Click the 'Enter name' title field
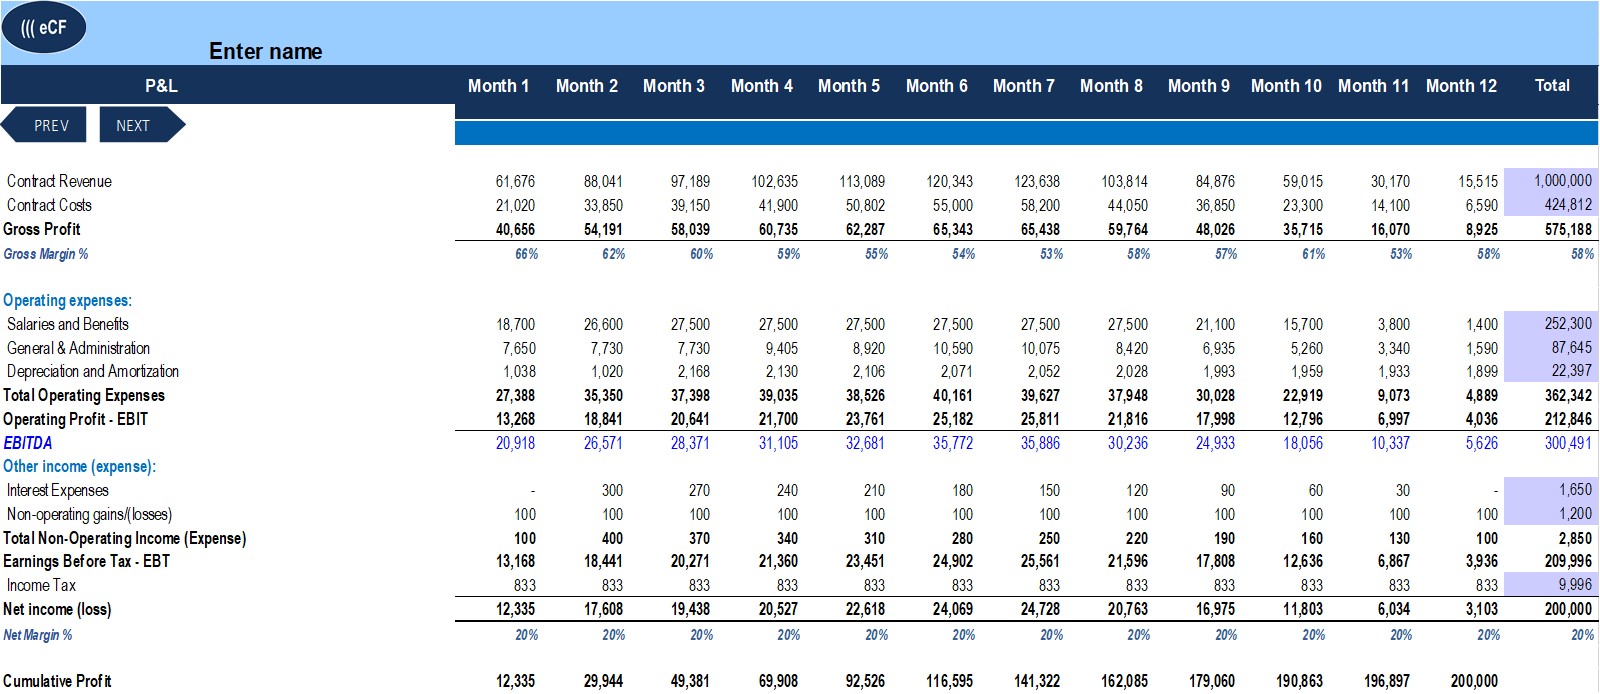The image size is (1600, 694). tap(265, 52)
